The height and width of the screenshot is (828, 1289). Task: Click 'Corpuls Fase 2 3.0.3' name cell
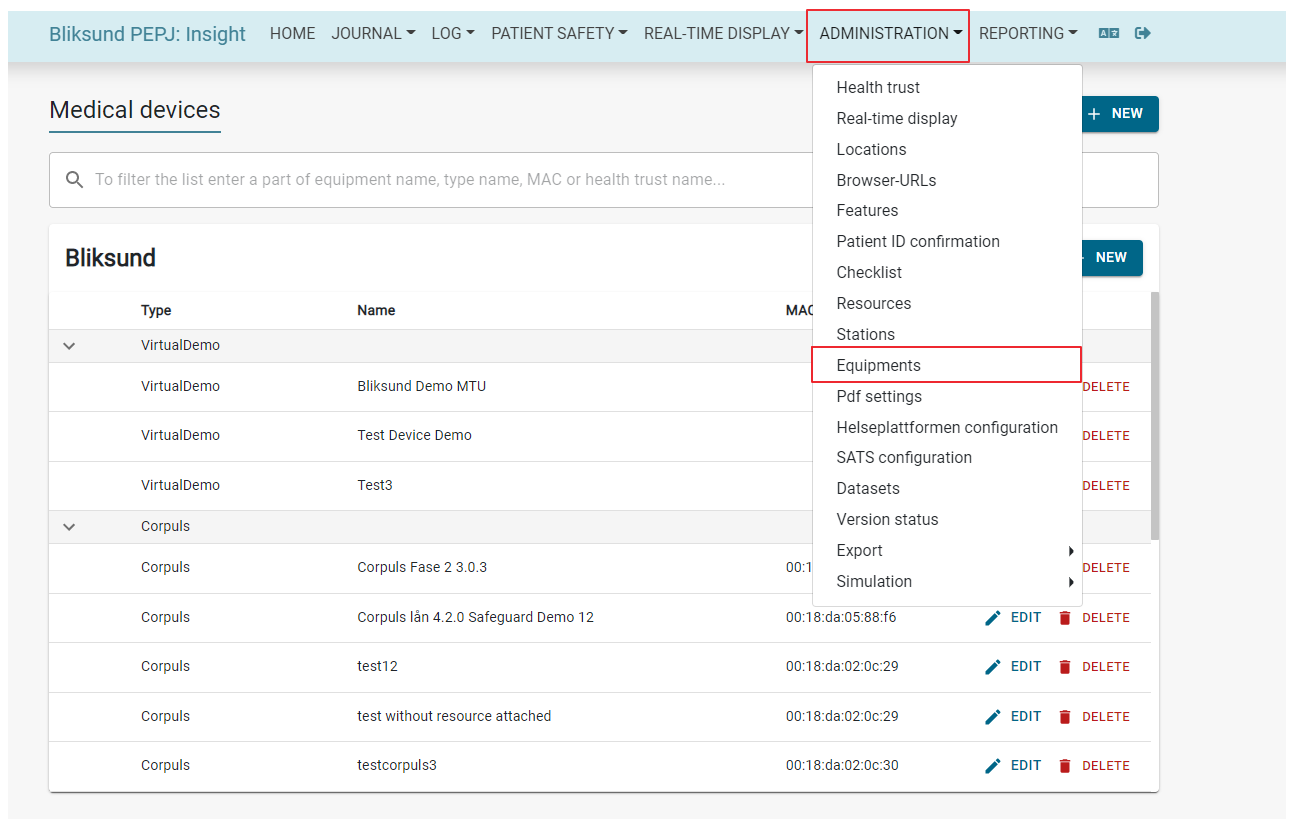[422, 568]
